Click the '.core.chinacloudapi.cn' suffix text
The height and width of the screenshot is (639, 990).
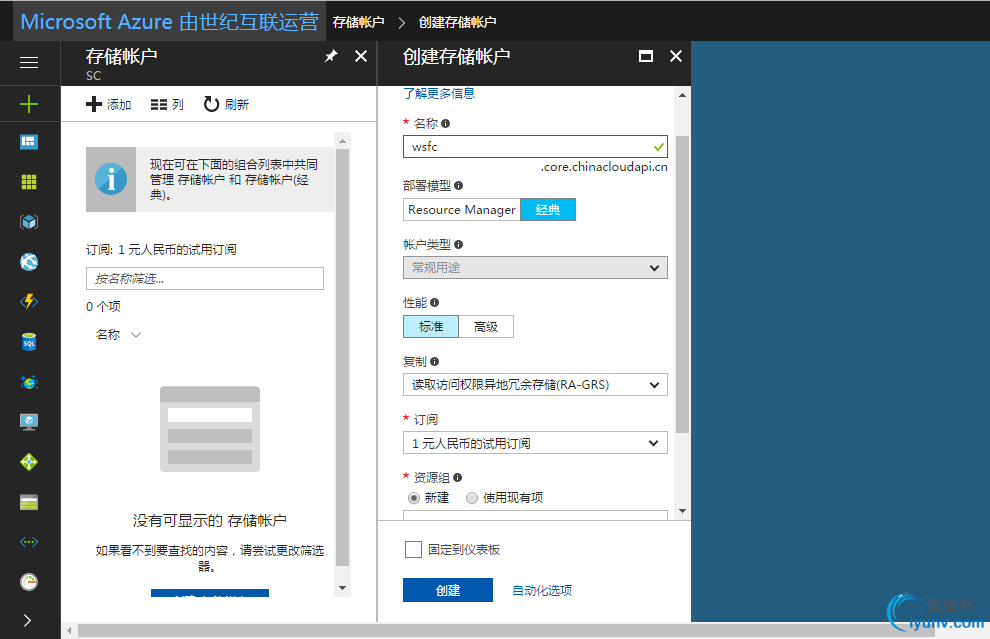coord(604,167)
